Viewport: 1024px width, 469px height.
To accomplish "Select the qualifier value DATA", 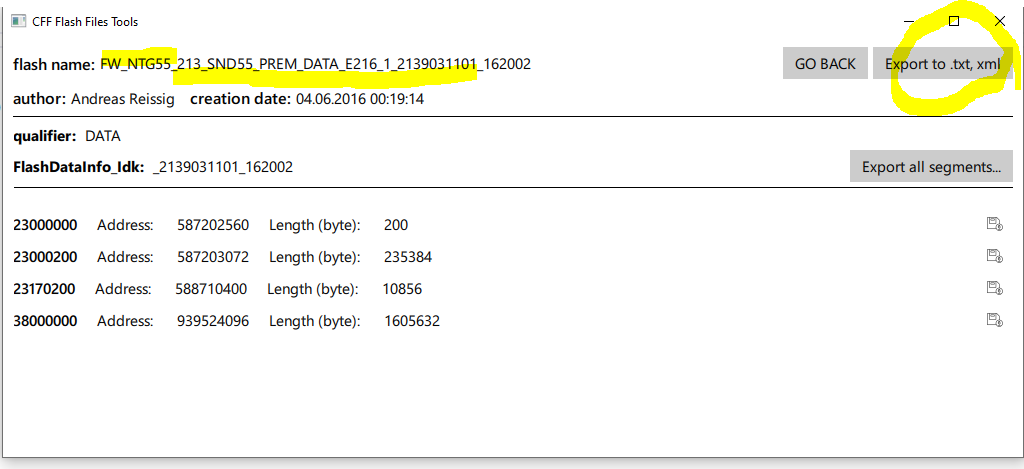I will click(103, 135).
